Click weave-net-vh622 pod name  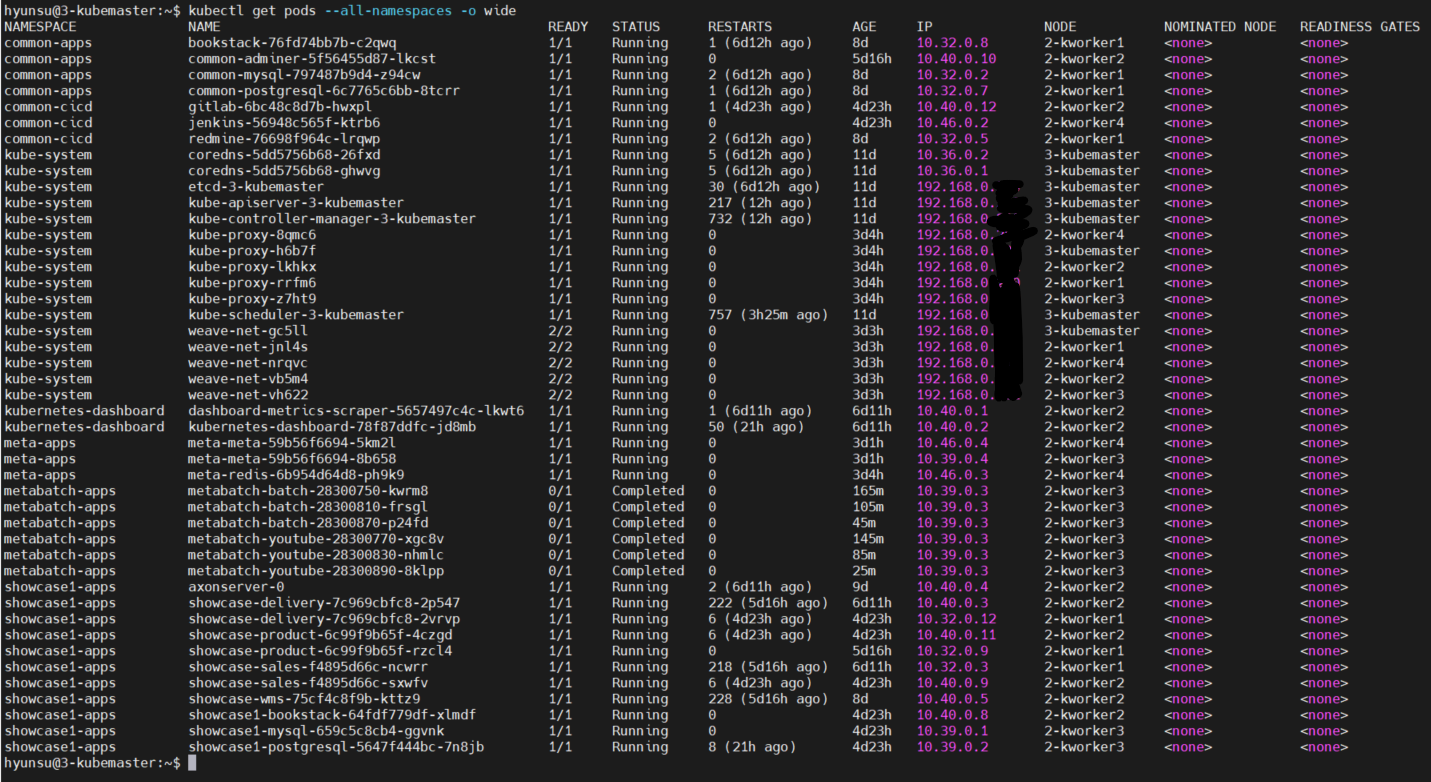[248, 395]
